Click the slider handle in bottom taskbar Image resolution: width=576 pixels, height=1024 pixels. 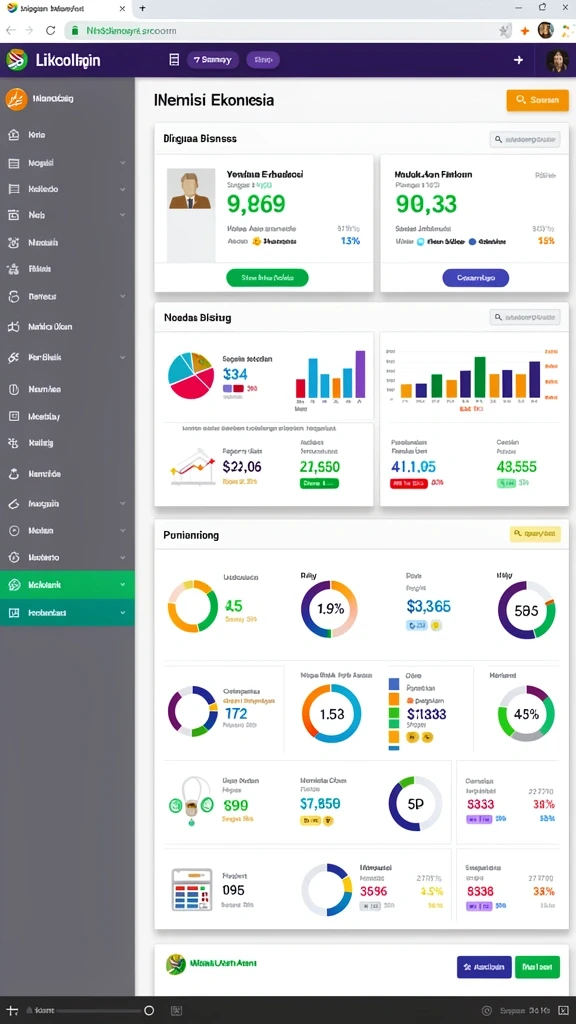(x=149, y=1010)
